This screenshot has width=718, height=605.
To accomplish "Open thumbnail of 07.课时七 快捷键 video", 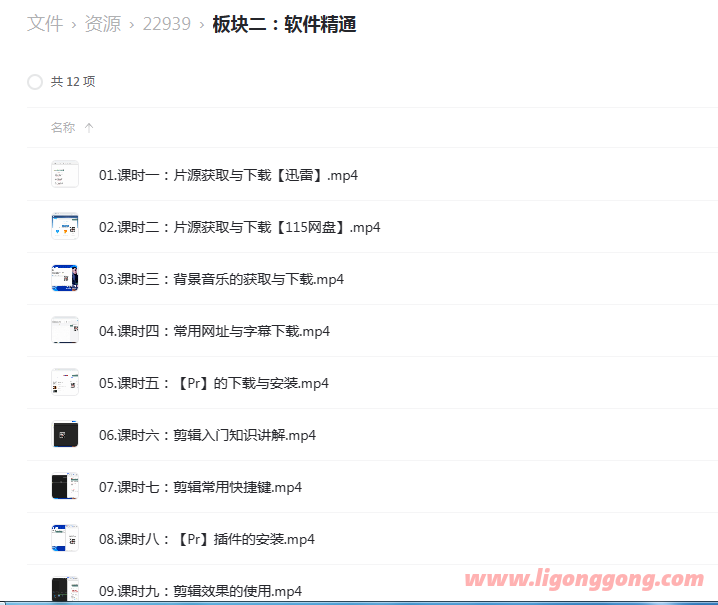I will 65,486.
